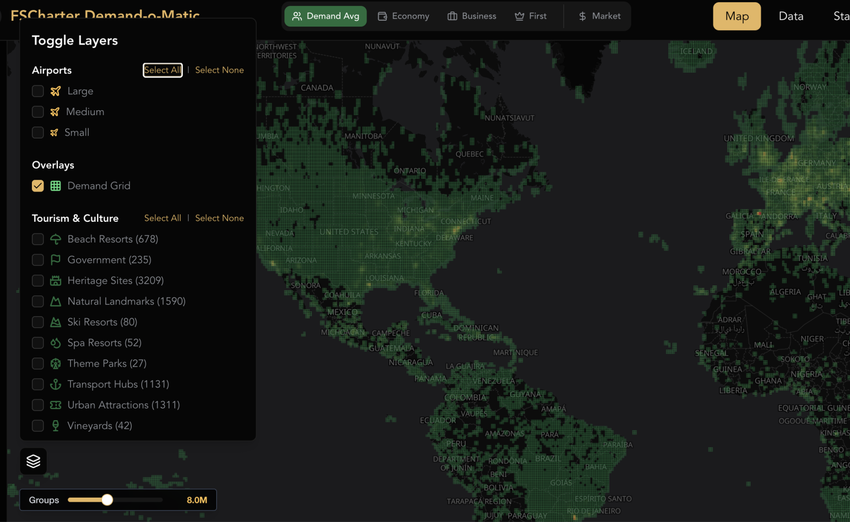
Task: Click the Transport Hubs anchor icon
Action: click(56, 385)
